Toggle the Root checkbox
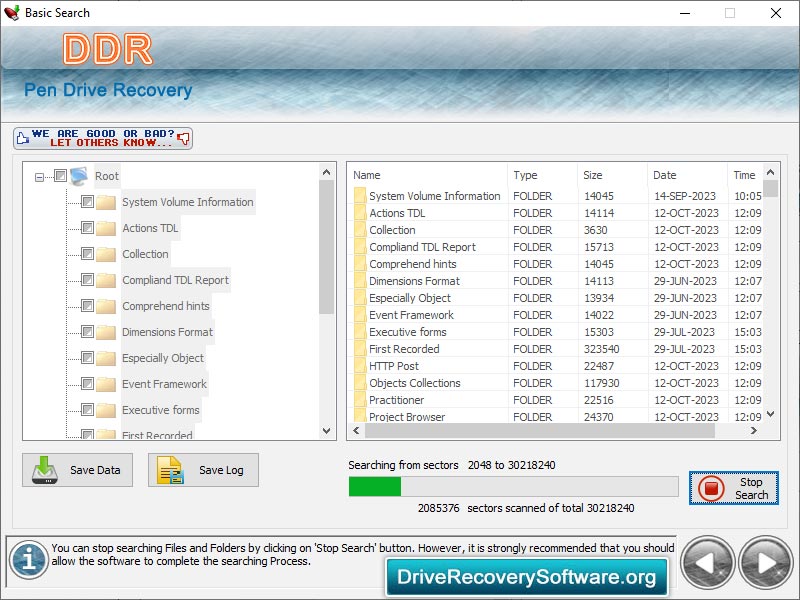This screenshot has width=800, height=600. click(x=60, y=176)
